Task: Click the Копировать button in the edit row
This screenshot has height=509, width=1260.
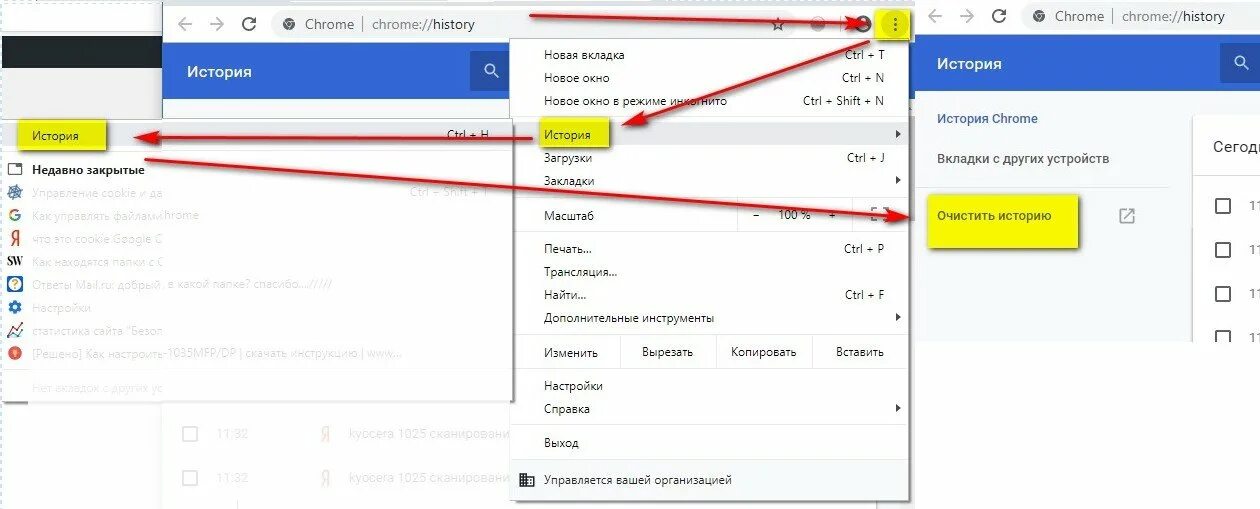Action: point(764,352)
